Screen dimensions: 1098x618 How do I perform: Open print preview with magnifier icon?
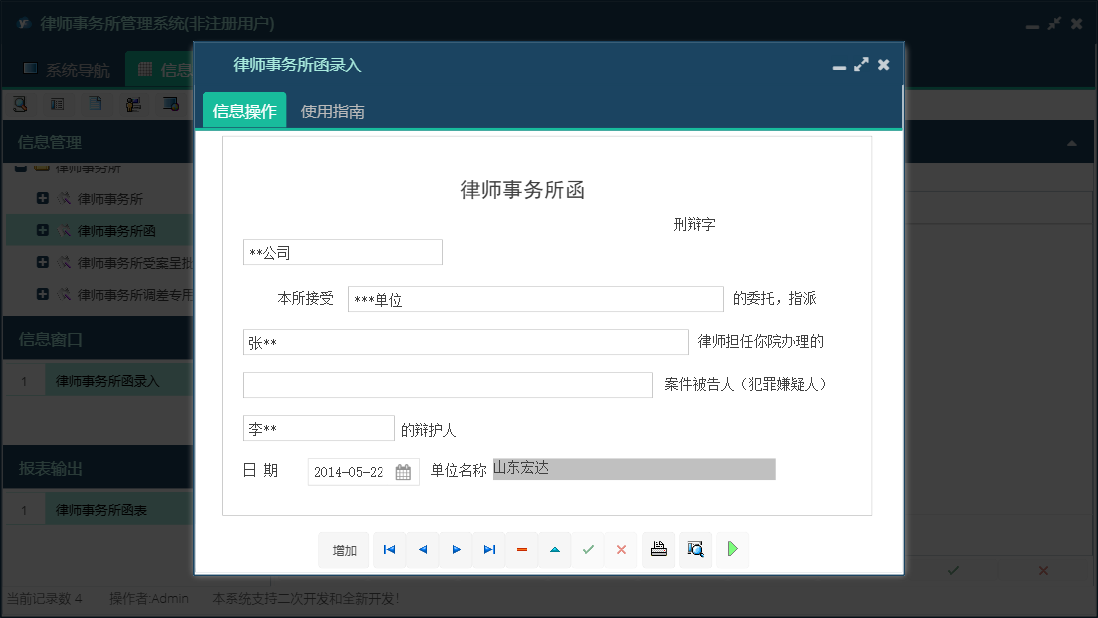[695, 549]
